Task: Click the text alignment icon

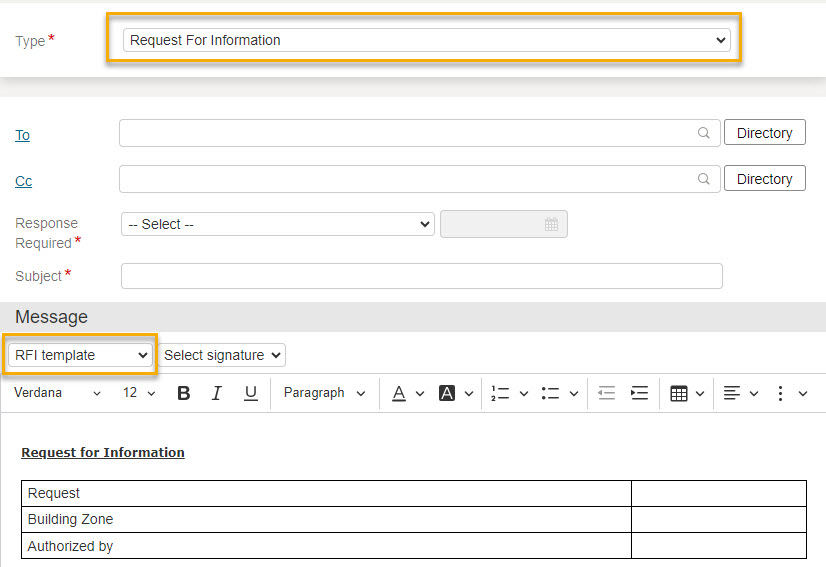Action: [x=732, y=393]
